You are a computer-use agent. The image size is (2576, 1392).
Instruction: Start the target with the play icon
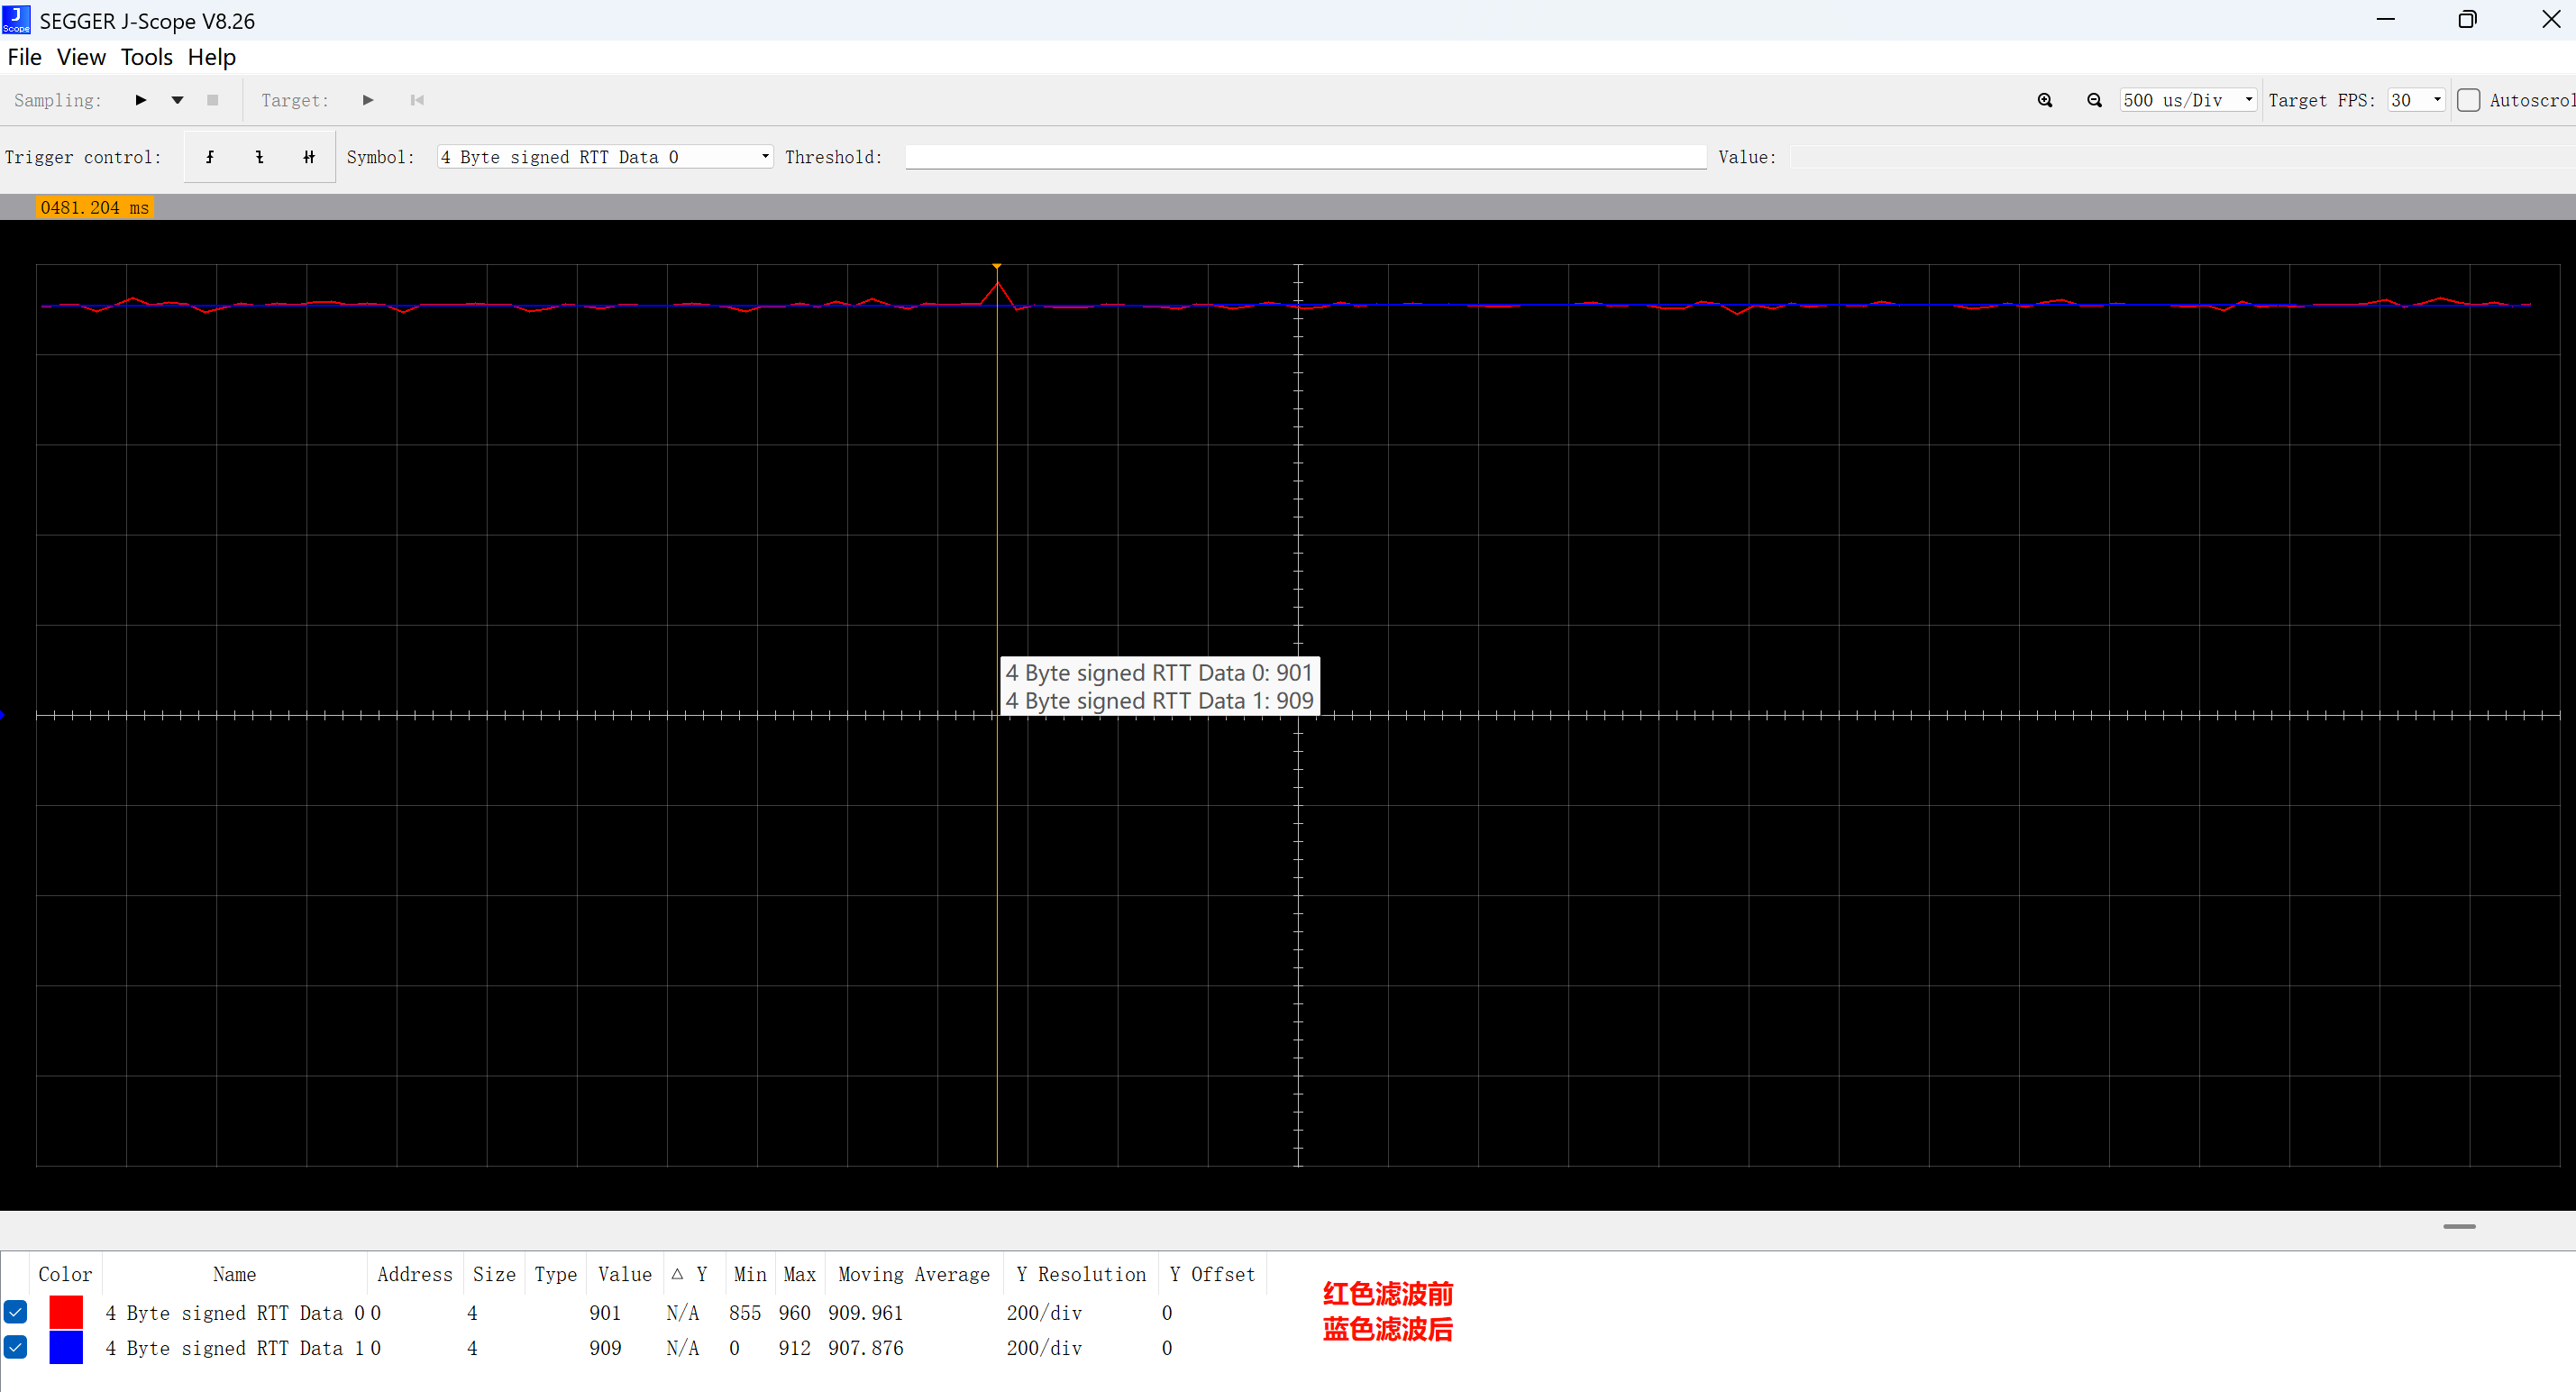(368, 100)
